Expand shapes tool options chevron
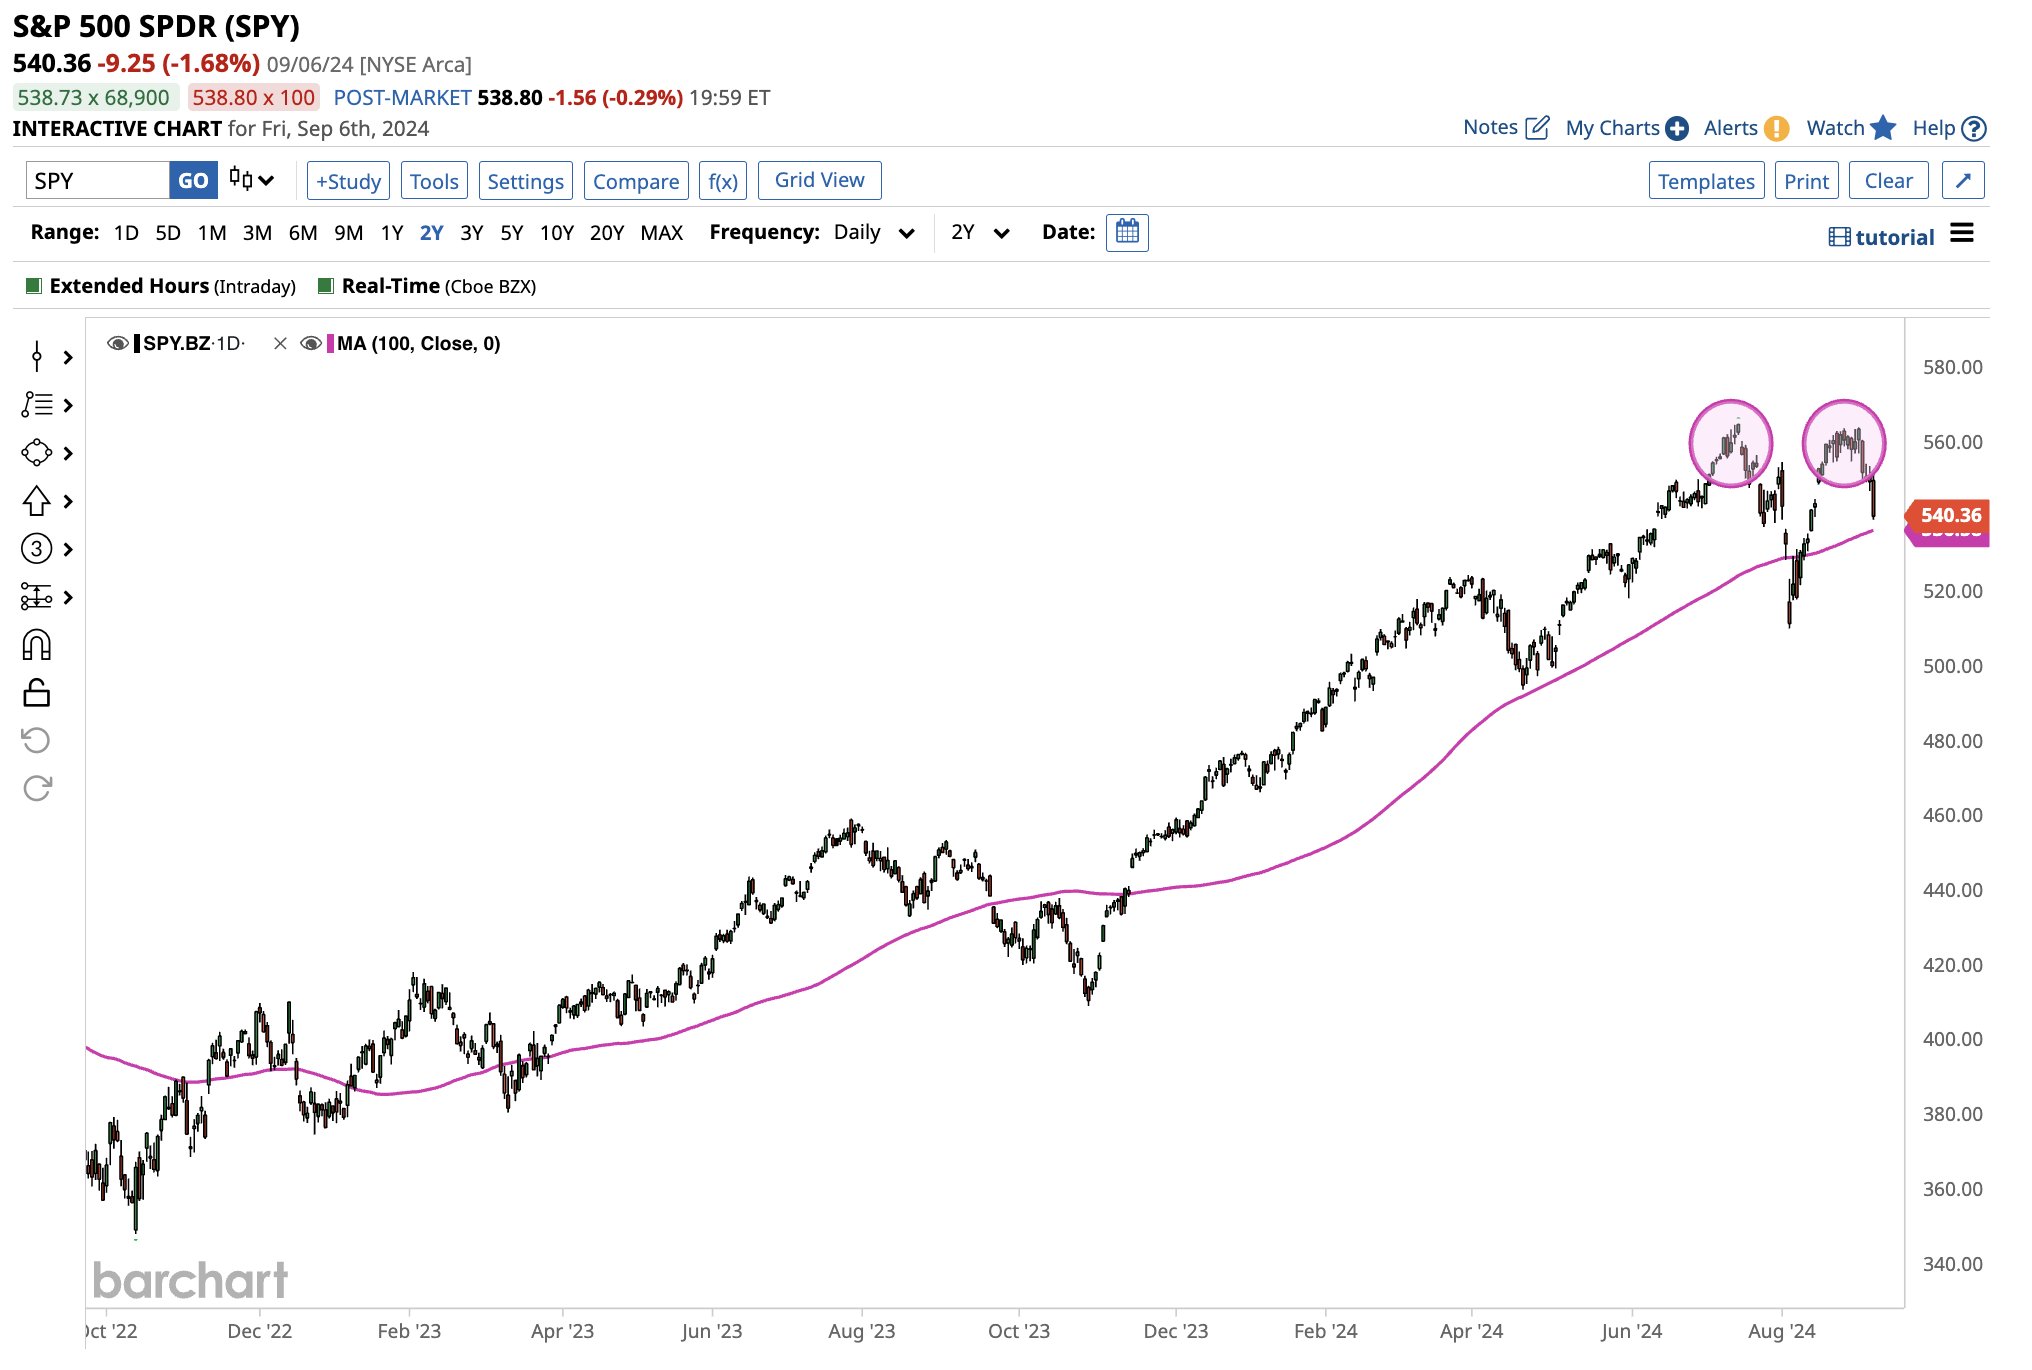Viewport: 2032px width, 1370px height. coord(68,452)
